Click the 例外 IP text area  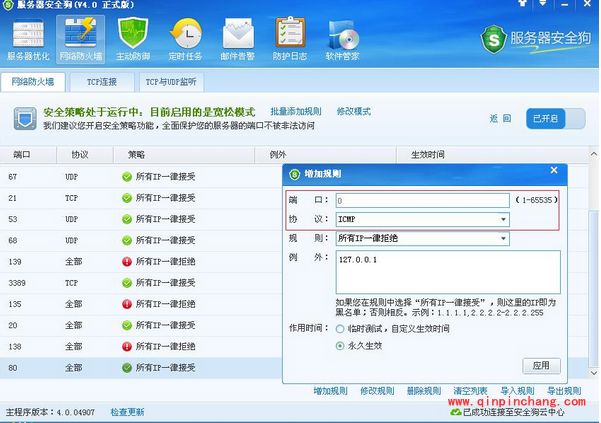(x=447, y=270)
